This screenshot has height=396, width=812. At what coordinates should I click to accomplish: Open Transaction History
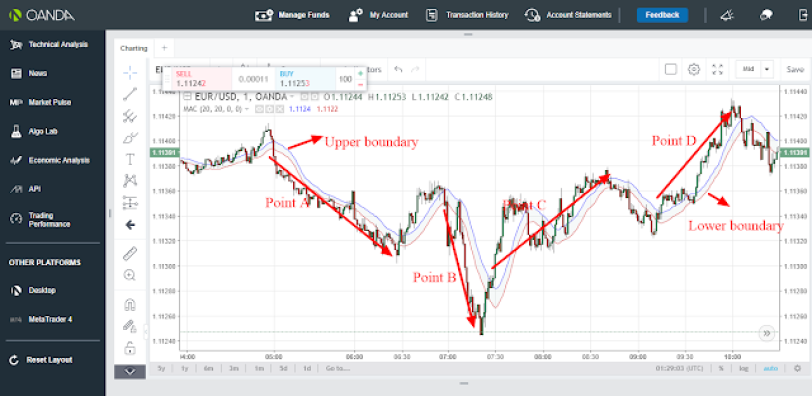(467, 15)
